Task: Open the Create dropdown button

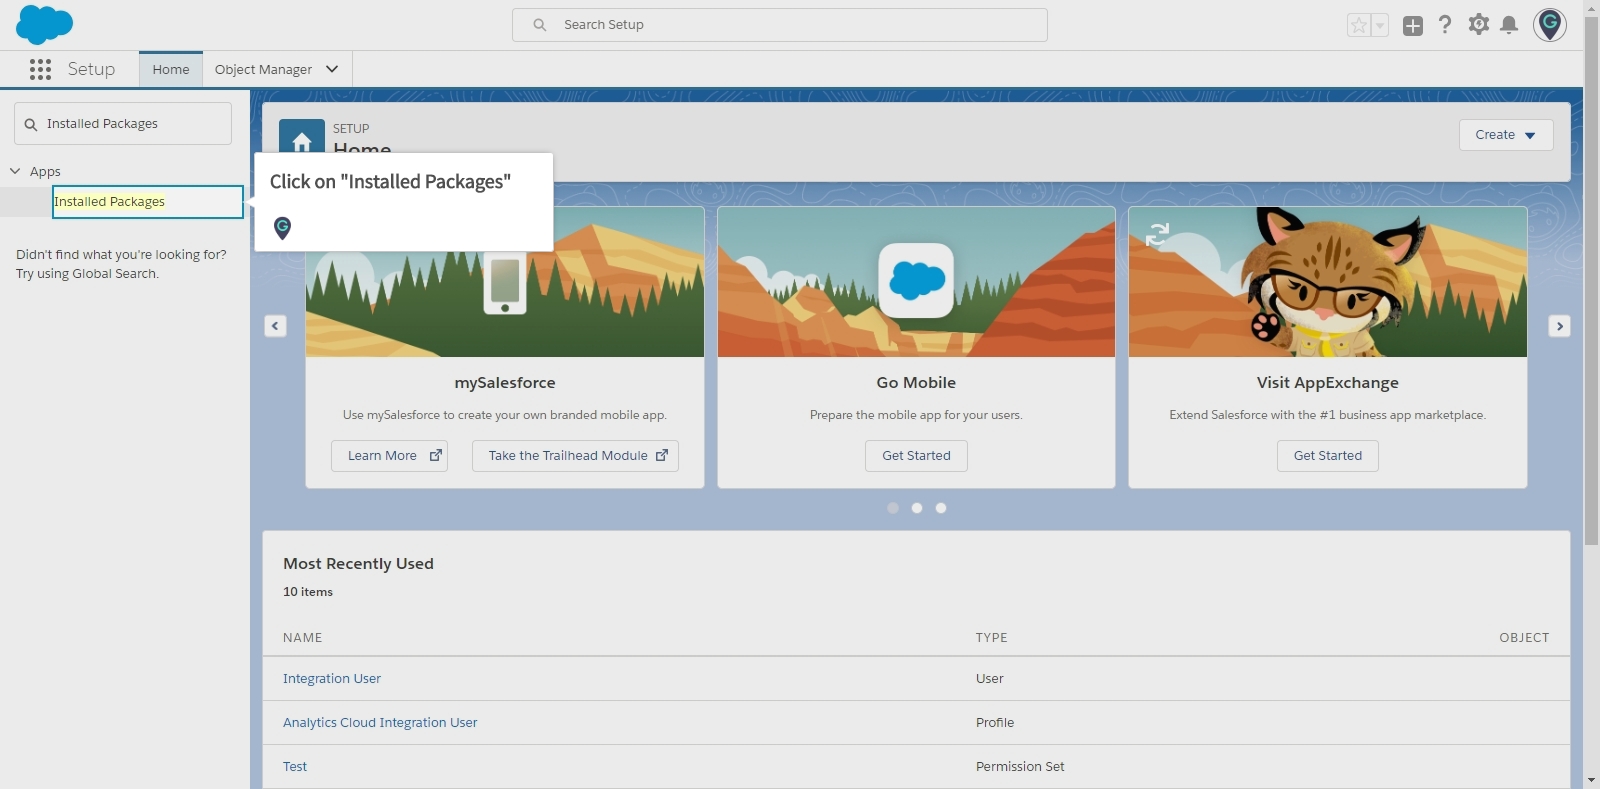Action: [1506, 135]
